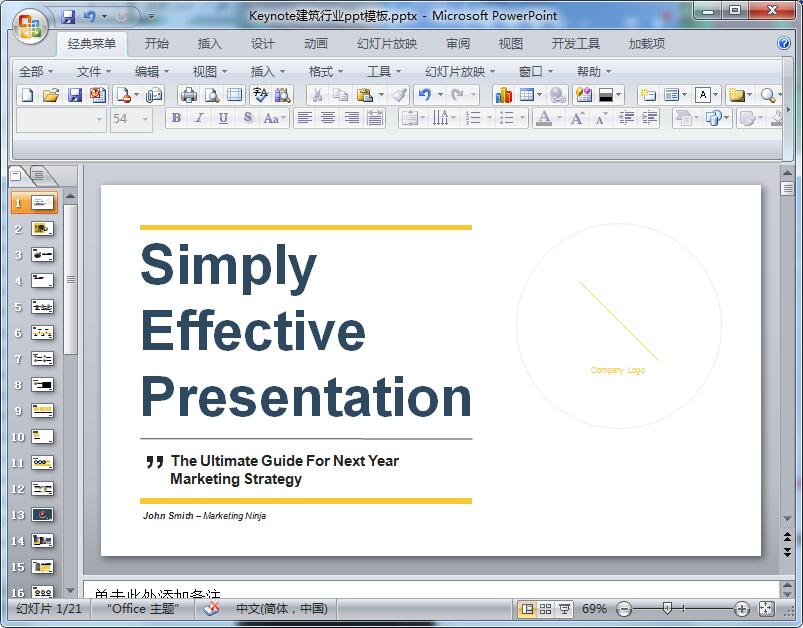Viewport: 803px width, 628px height.
Task: Click the numbered list icon
Action: [473, 119]
